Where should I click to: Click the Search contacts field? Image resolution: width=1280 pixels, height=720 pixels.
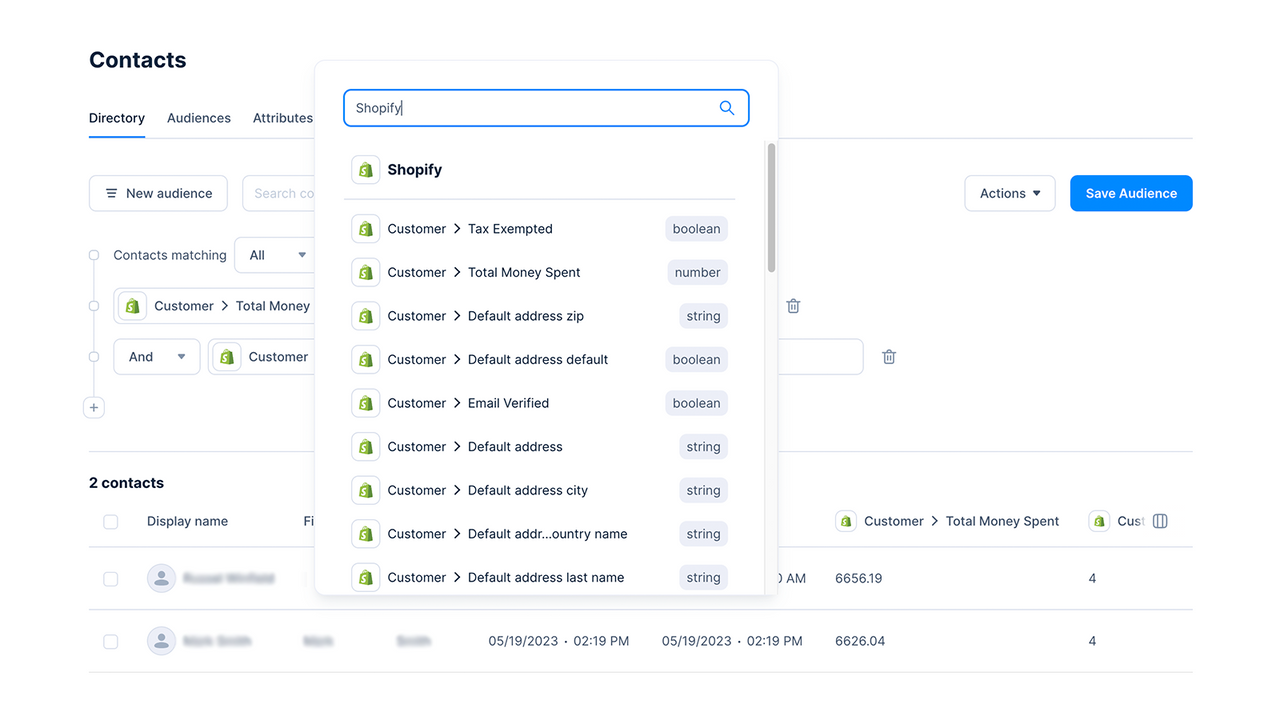279,193
